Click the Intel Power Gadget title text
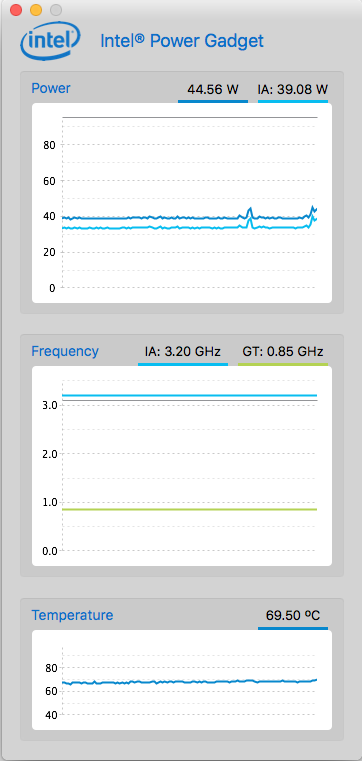The height and width of the screenshot is (761, 362). click(181, 41)
